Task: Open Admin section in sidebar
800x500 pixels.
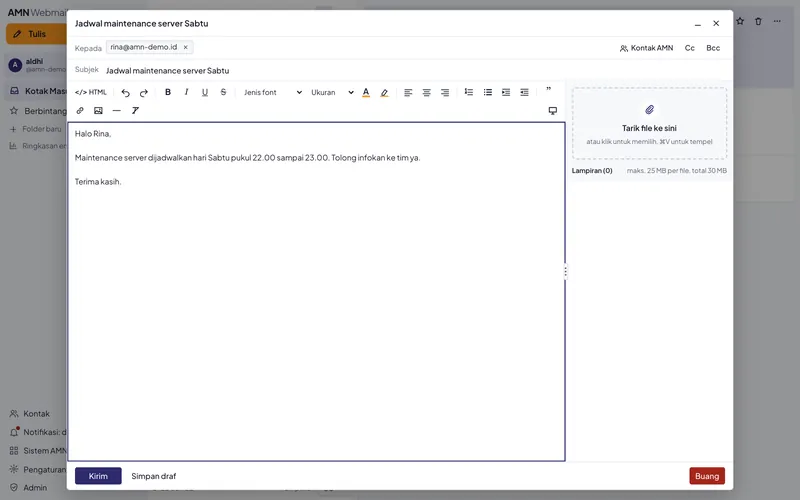Action: tap(29, 488)
